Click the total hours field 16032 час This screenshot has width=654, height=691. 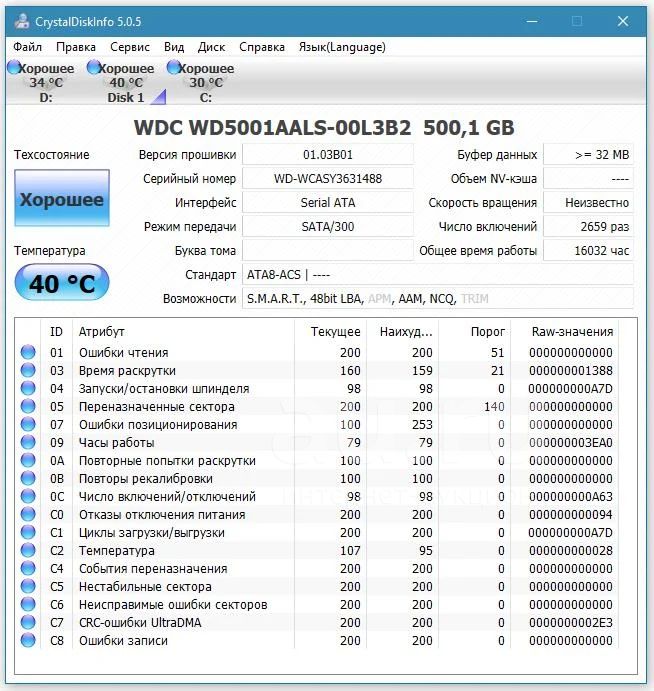(588, 250)
